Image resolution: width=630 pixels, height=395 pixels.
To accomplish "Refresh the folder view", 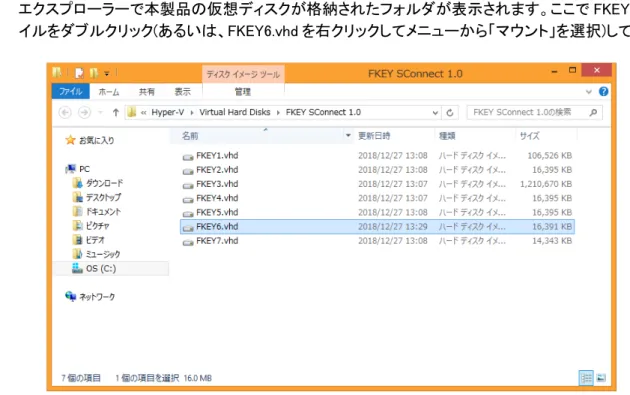I will [450, 113].
